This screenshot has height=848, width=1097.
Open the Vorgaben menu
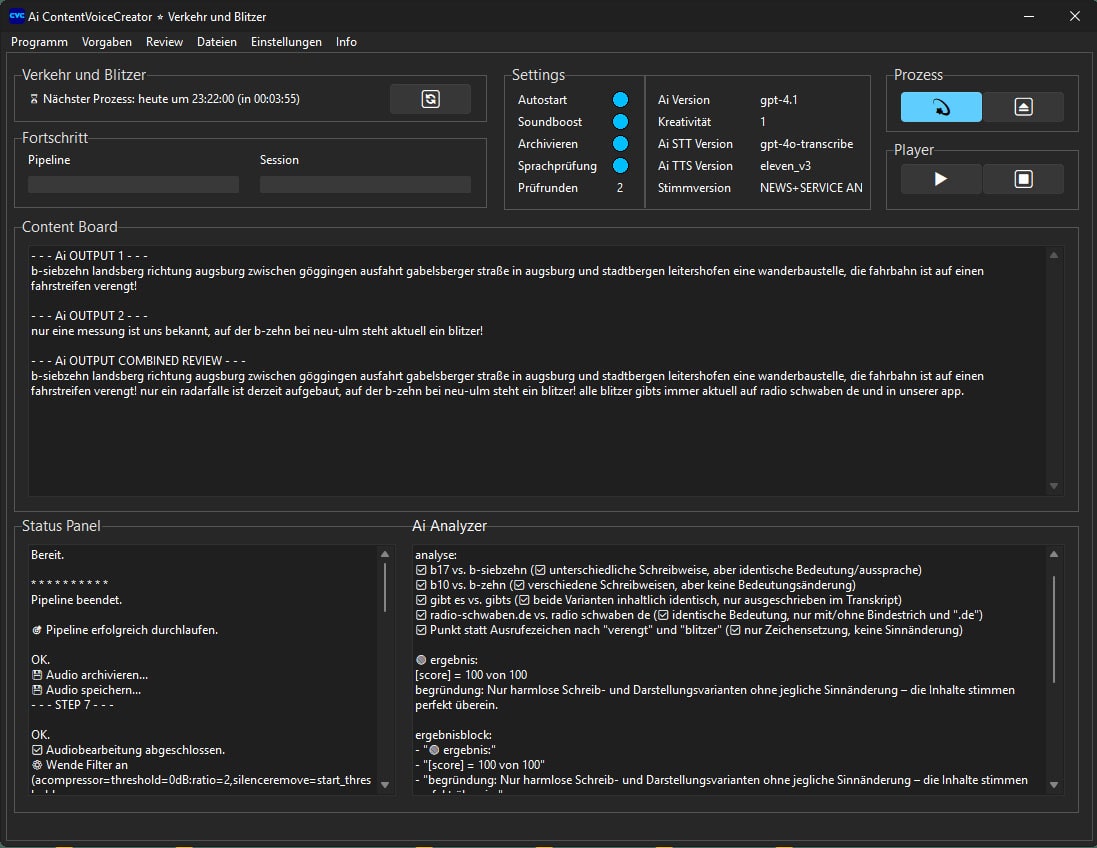106,42
